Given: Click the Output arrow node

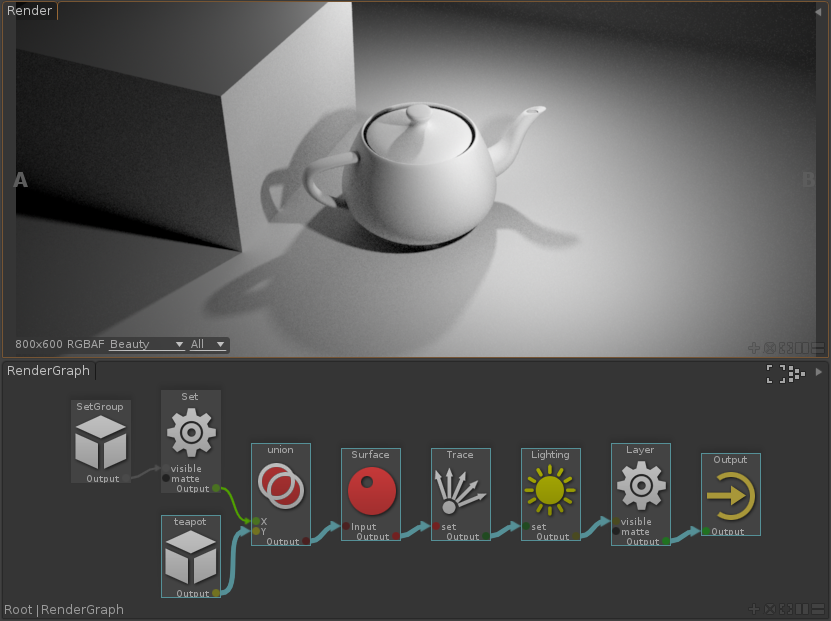Looking at the screenshot, I should tap(730, 496).
